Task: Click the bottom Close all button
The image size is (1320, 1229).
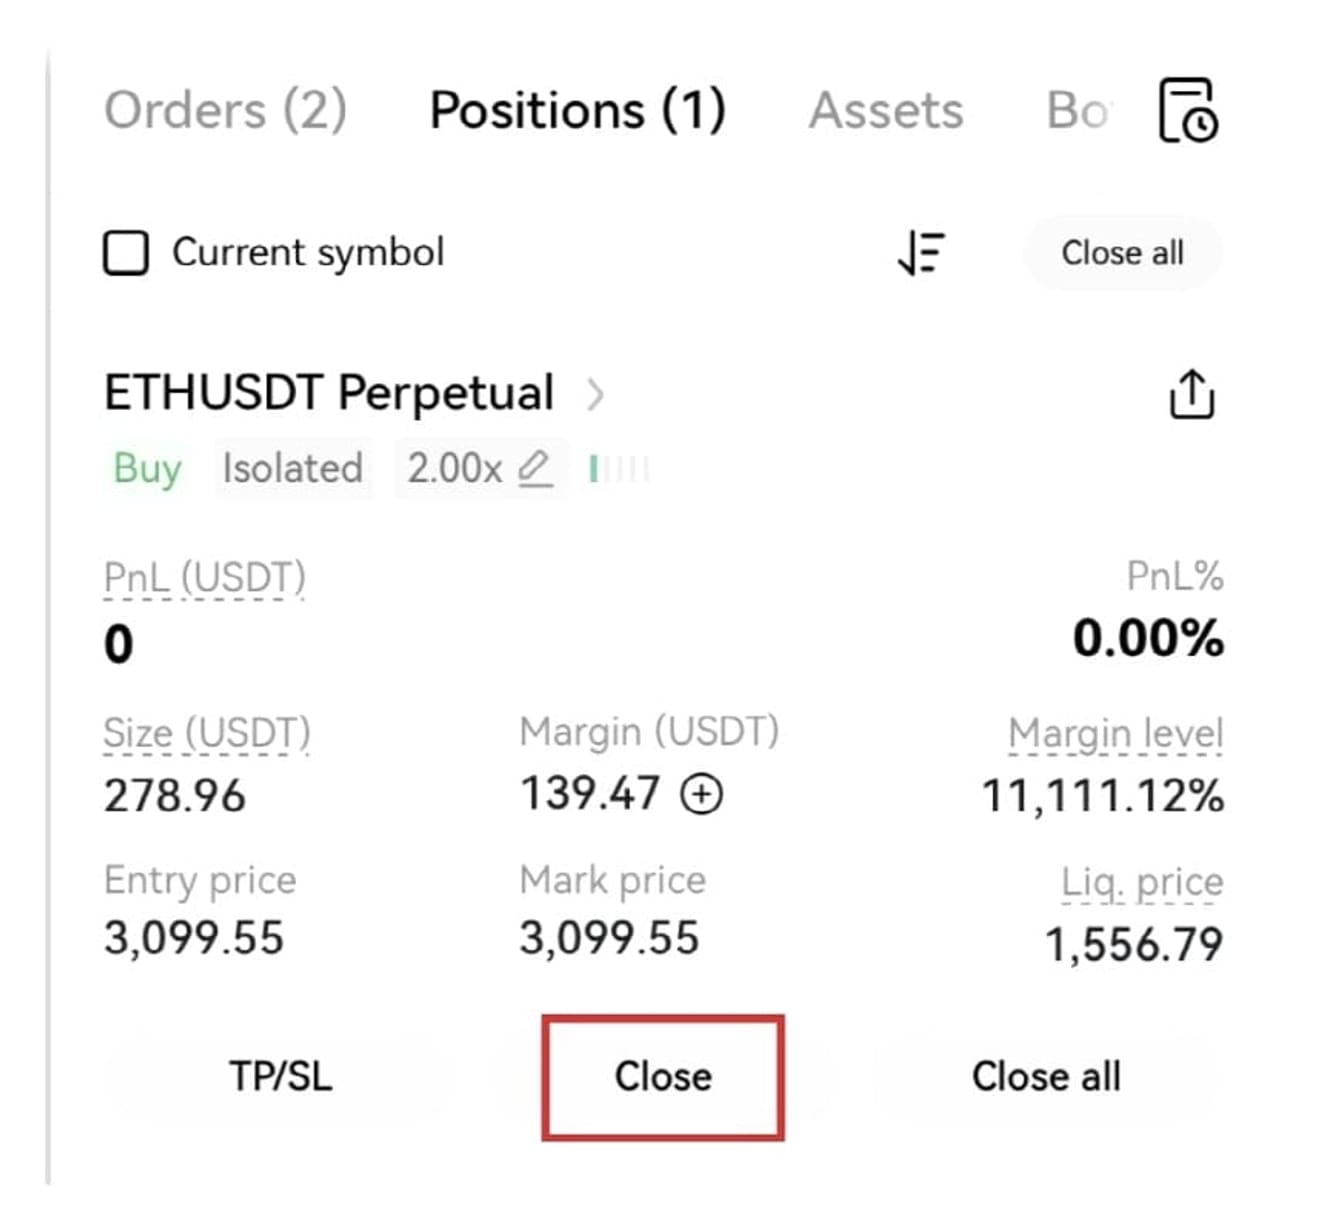Action: click(x=1046, y=1077)
